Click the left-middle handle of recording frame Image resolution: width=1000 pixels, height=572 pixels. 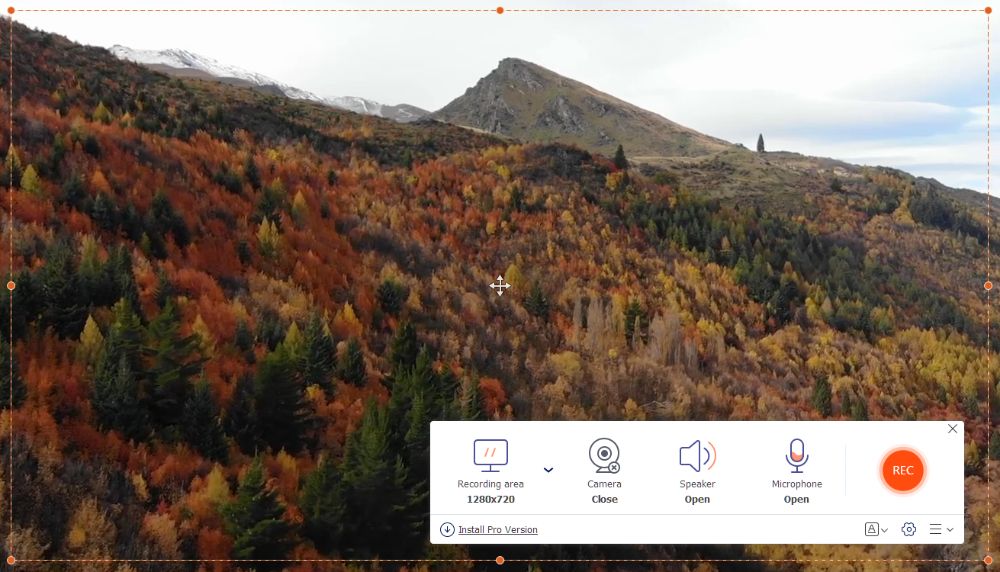click(x=11, y=286)
